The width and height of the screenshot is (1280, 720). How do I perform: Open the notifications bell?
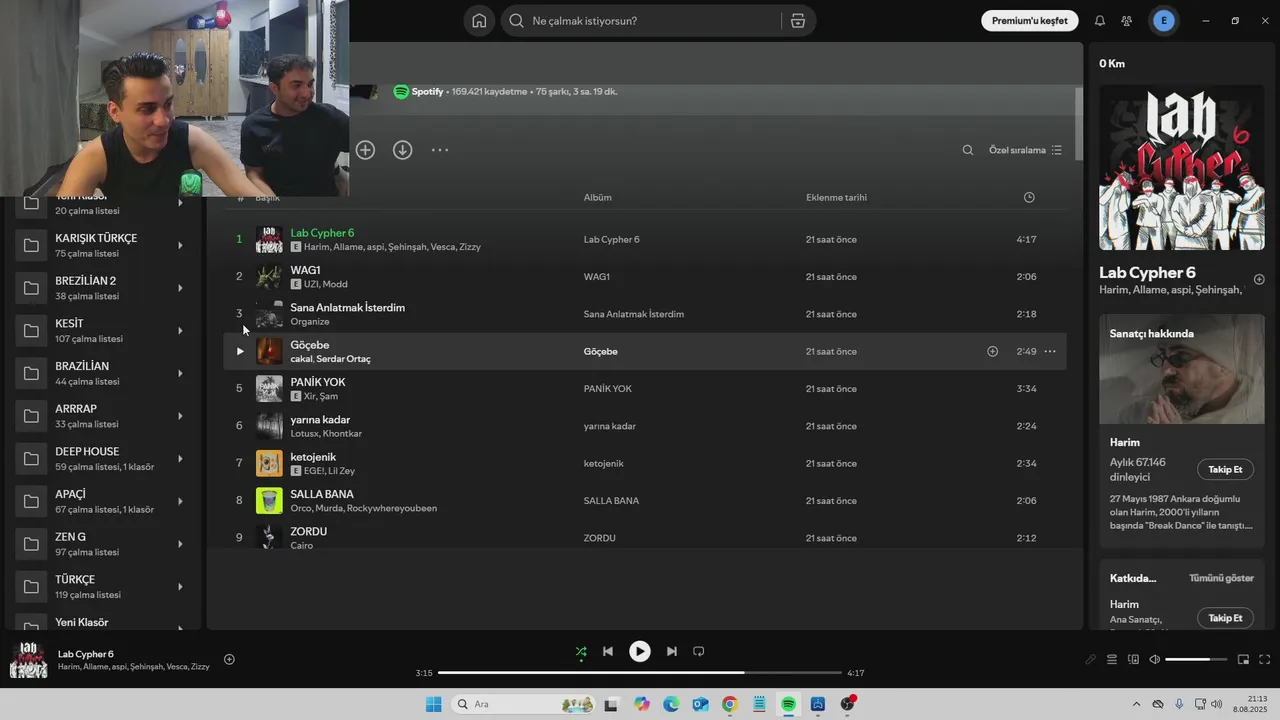(x=1100, y=21)
